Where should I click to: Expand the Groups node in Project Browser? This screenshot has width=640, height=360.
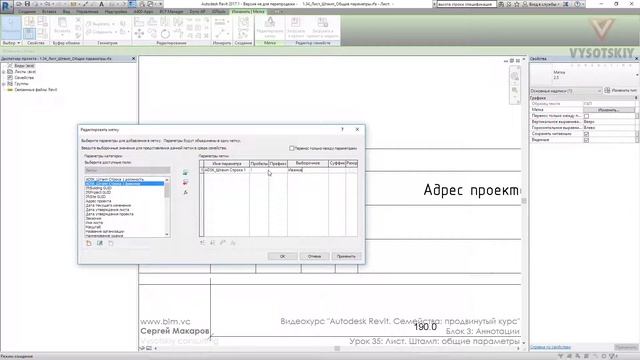click(x=4, y=84)
